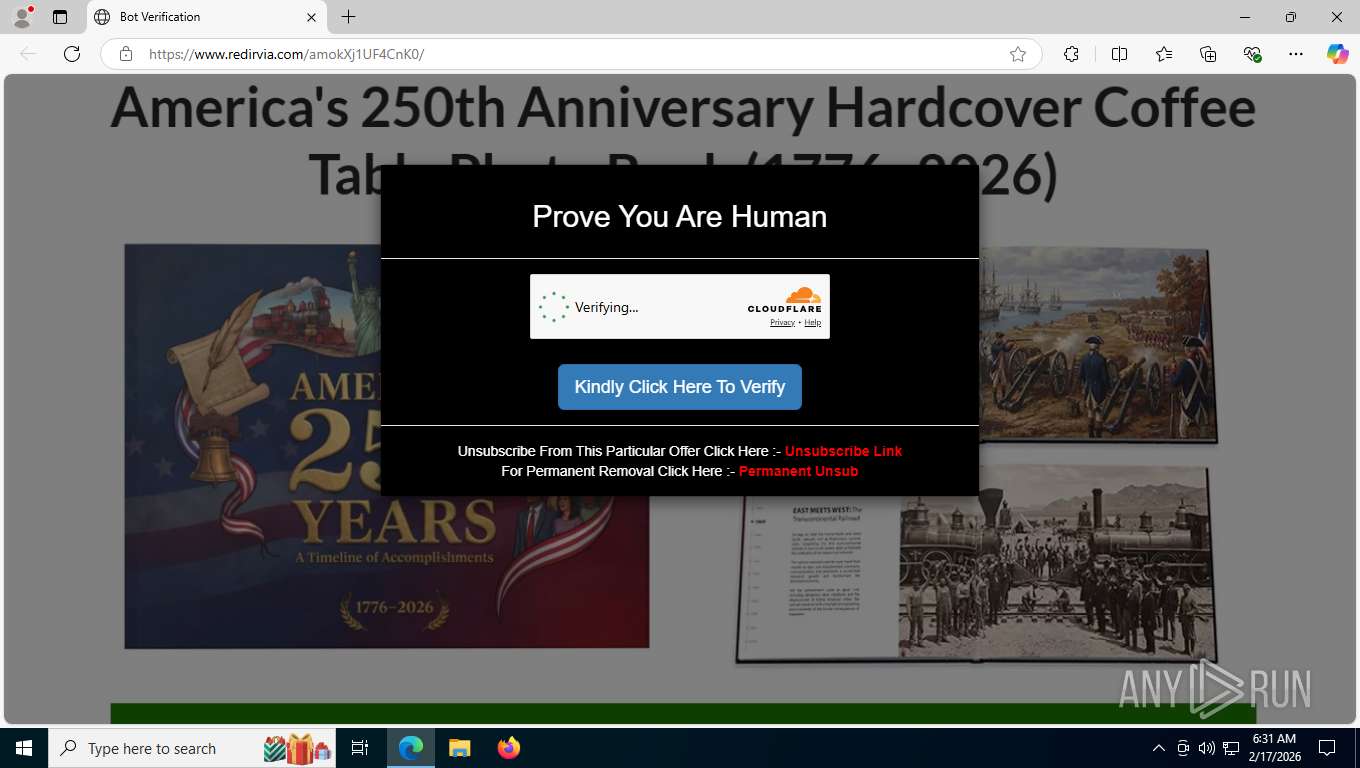Add page to favorites star icon
1360x768 pixels.
point(1018,54)
